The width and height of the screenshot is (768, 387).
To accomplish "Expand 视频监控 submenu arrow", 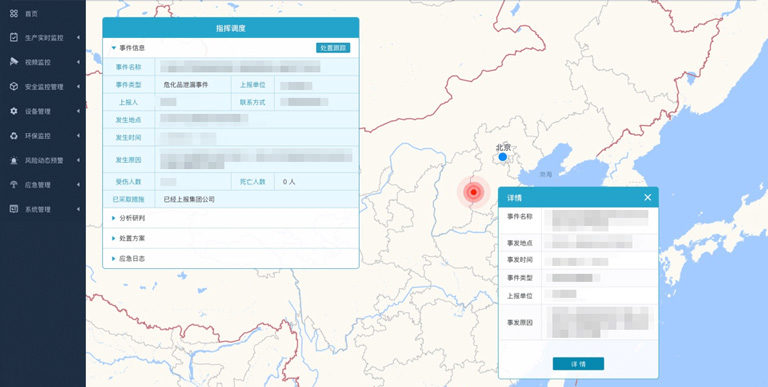I will pyautogui.click(x=78, y=62).
